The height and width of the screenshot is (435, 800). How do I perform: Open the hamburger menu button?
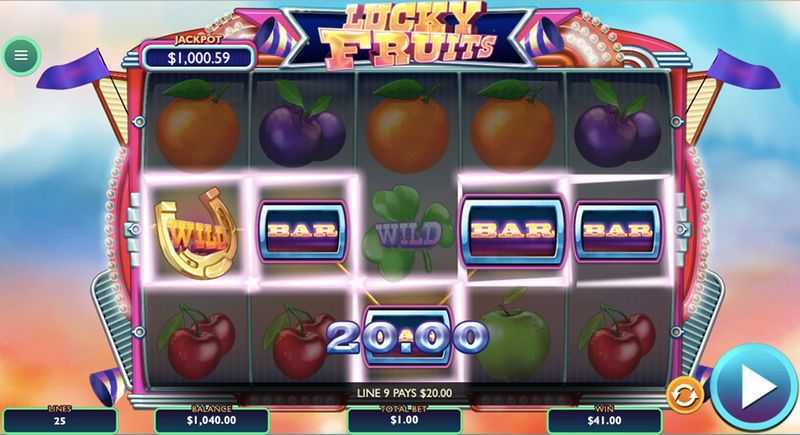tap(21, 56)
